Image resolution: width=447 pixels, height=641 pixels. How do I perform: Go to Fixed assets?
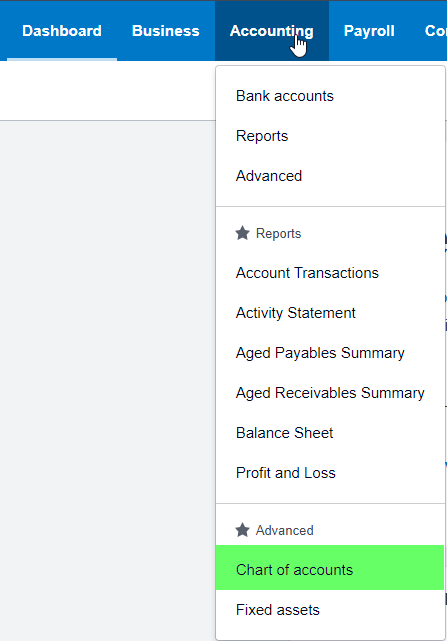pos(330,610)
